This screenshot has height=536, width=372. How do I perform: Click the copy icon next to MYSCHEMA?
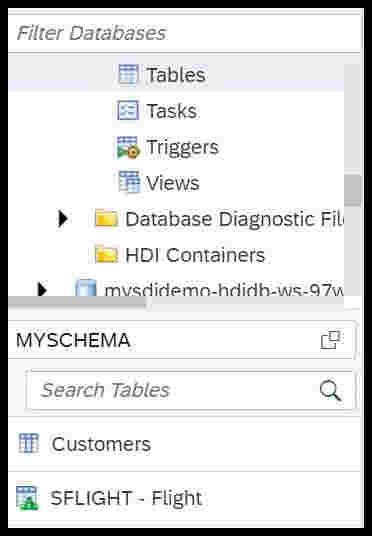point(330,340)
